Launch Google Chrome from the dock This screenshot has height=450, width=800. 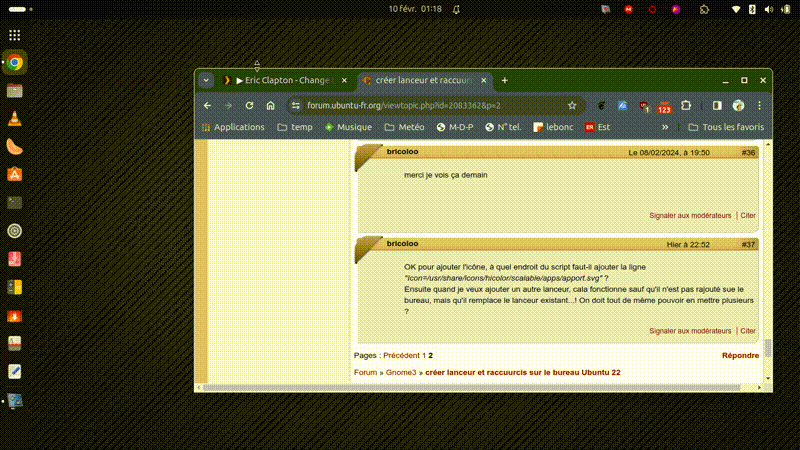tap(14, 62)
